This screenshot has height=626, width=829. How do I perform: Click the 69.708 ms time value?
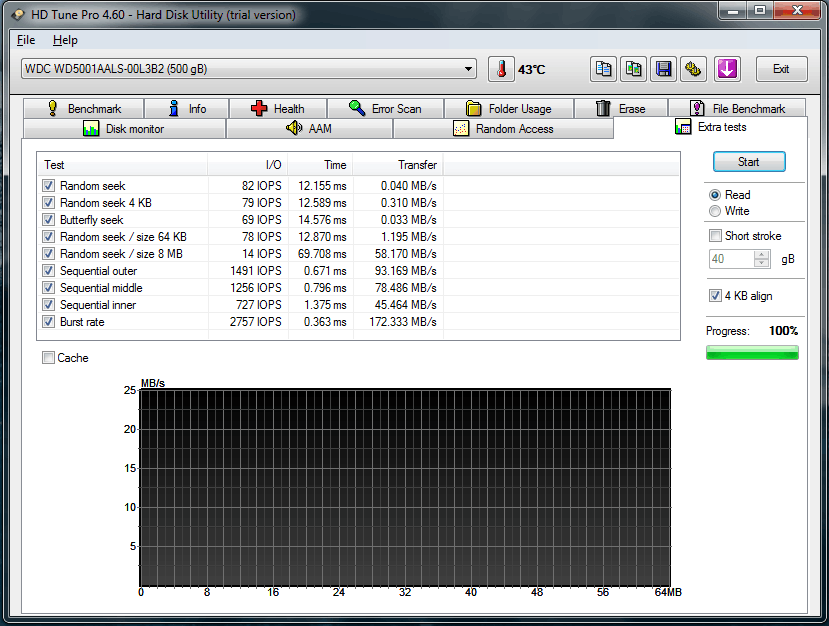322,254
